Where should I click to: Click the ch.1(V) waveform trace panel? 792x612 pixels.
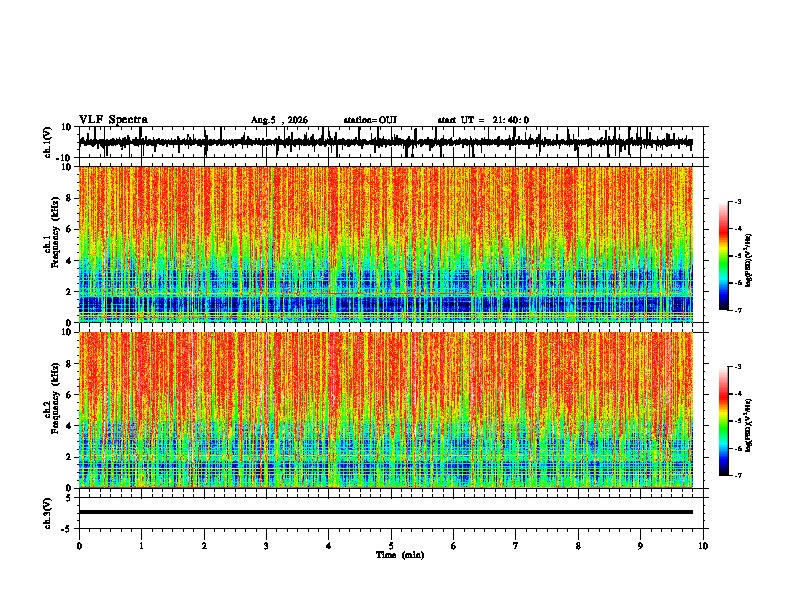coord(393,142)
